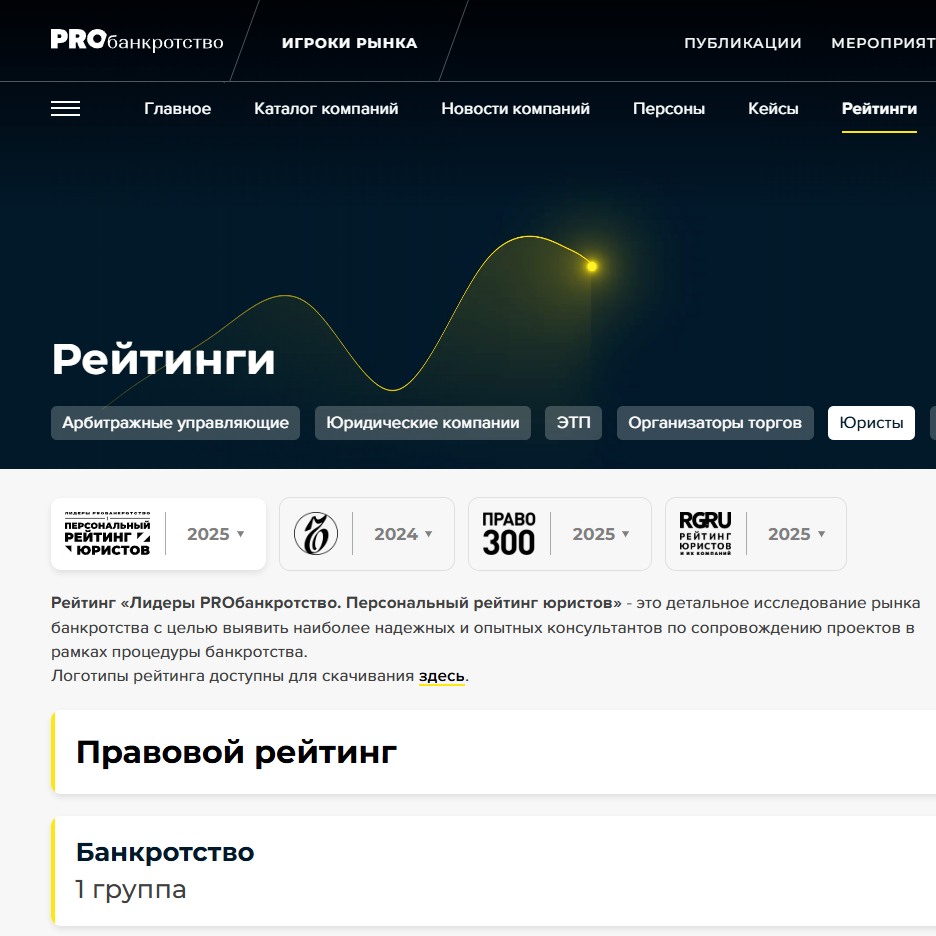Image resolution: width=936 pixels, height=936 pixels.
Task: Select the ЭТП category tab
Action: 573,423
